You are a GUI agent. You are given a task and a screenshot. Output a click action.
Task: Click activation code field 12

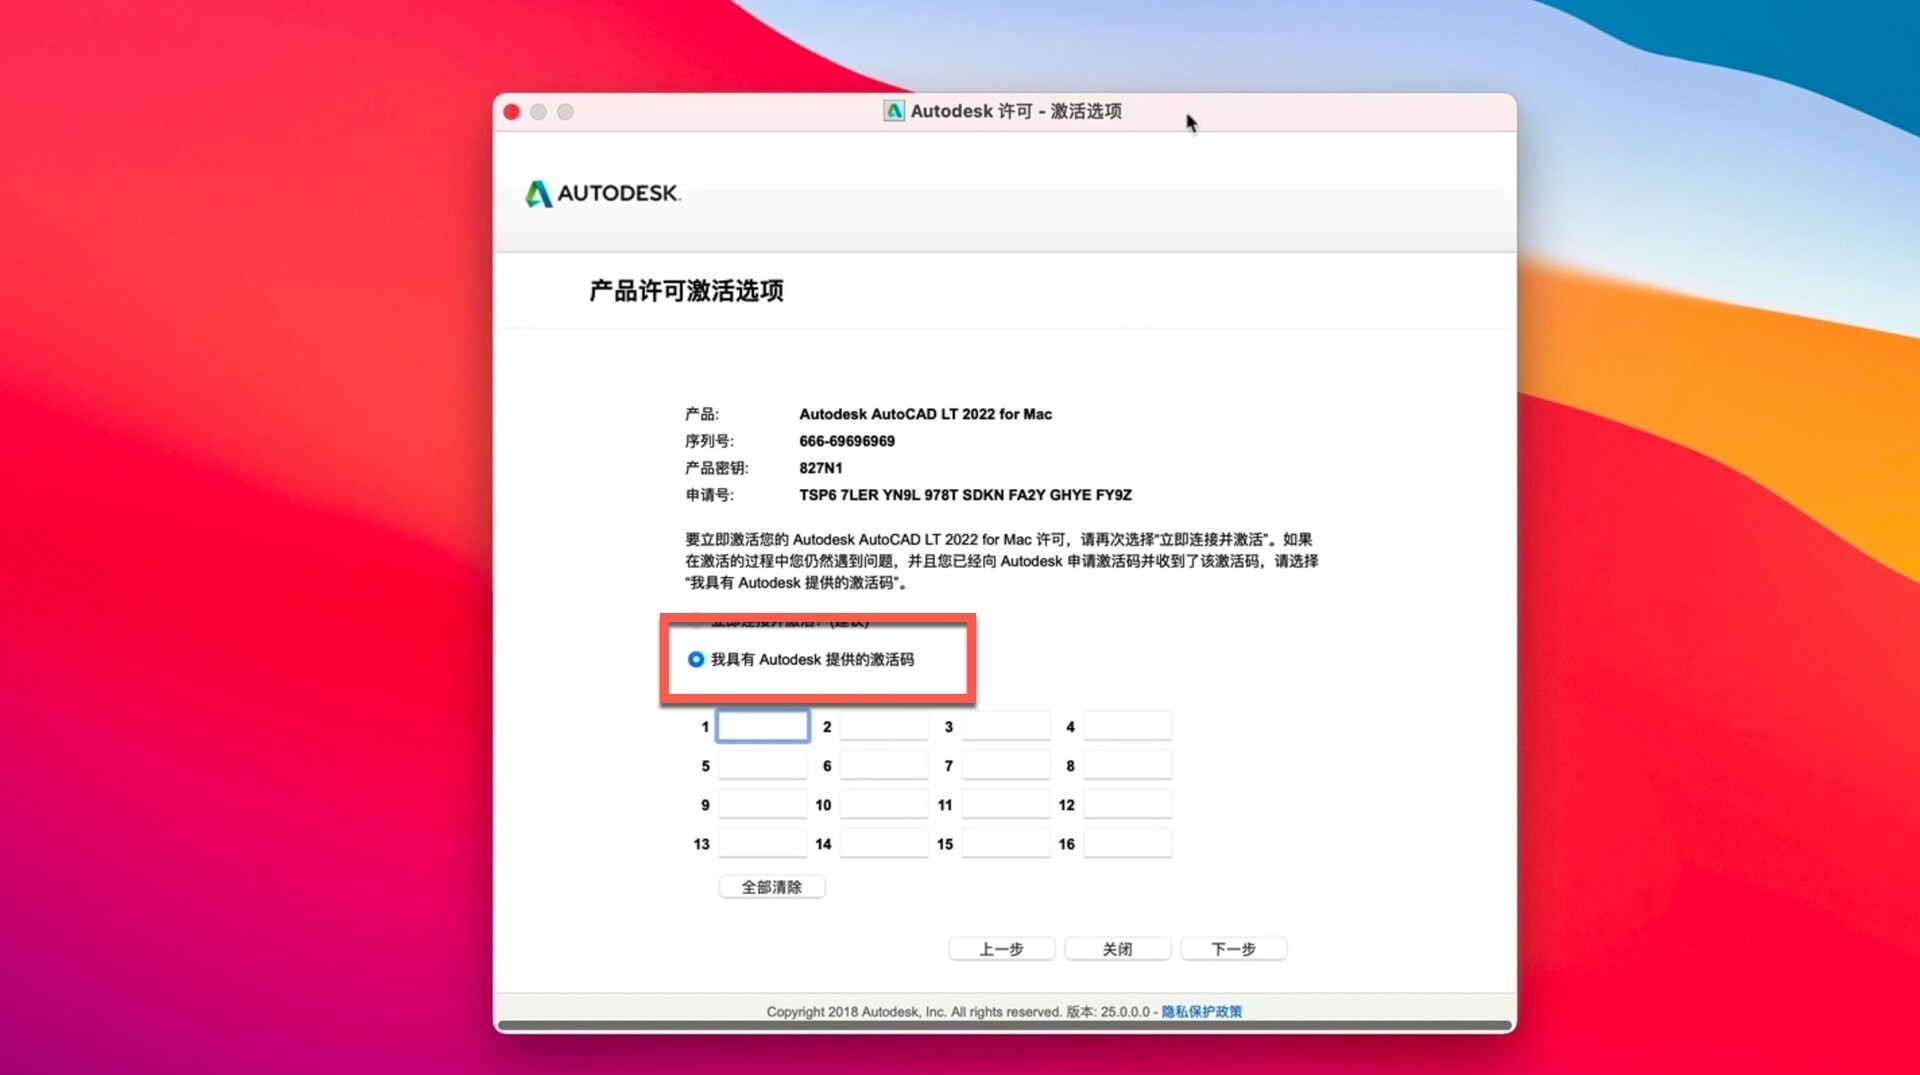click(1127, 805)
